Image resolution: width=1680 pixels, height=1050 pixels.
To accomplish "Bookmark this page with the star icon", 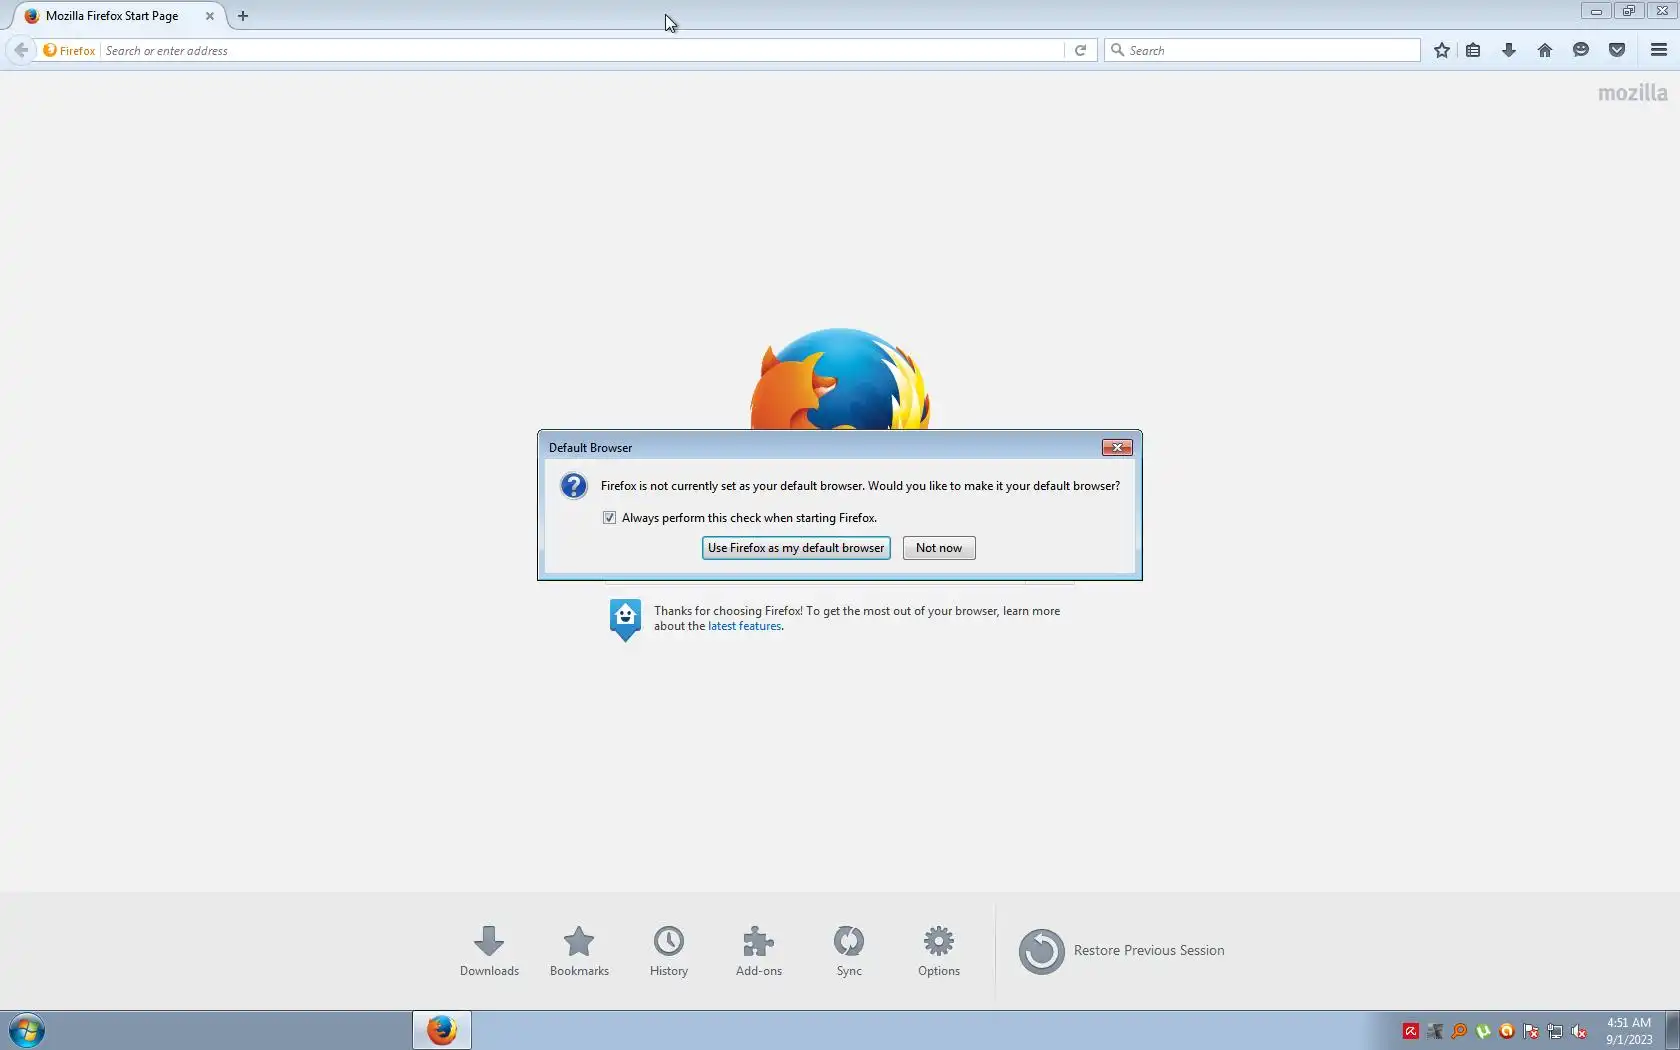I will coord(1441,50).
